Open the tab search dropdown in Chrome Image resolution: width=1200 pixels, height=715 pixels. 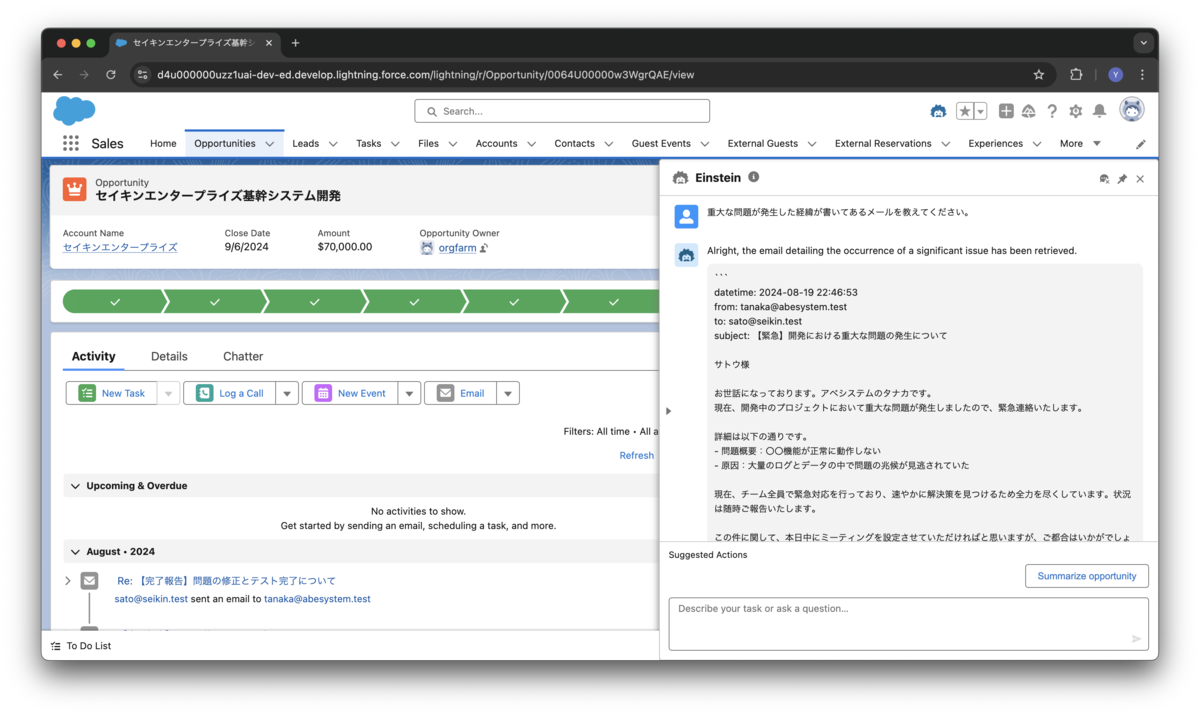pos(1143,43)
